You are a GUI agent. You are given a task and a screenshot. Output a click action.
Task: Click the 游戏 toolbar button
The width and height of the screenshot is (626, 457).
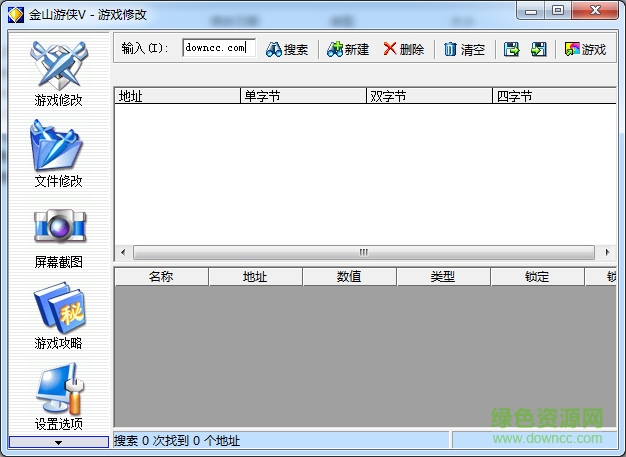click(585, 49)
